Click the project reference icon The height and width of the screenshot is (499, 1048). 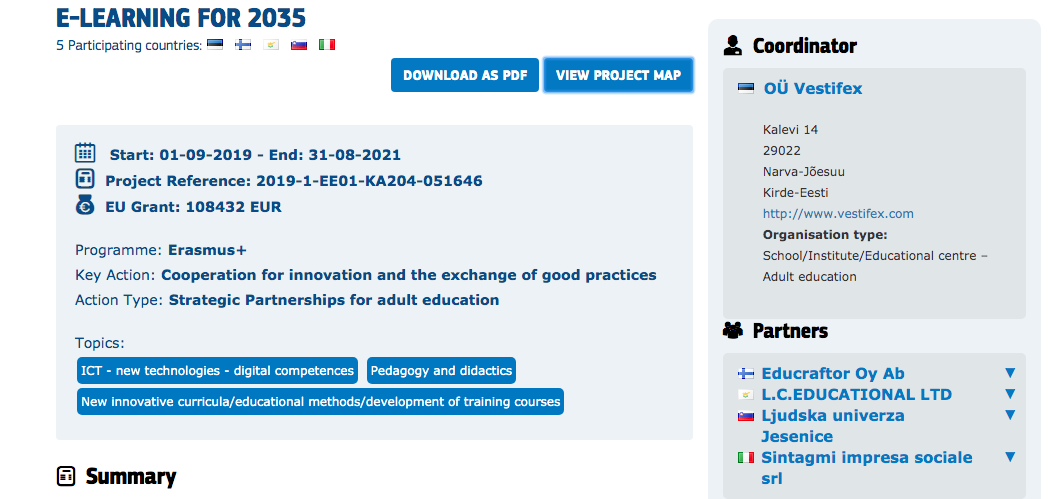tap(85, 179)
